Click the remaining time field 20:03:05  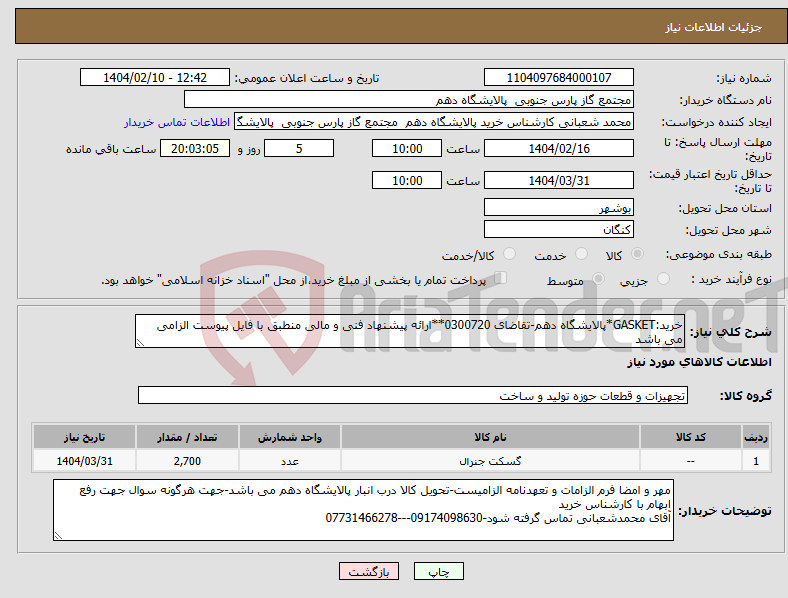click(x=195, y=148)
